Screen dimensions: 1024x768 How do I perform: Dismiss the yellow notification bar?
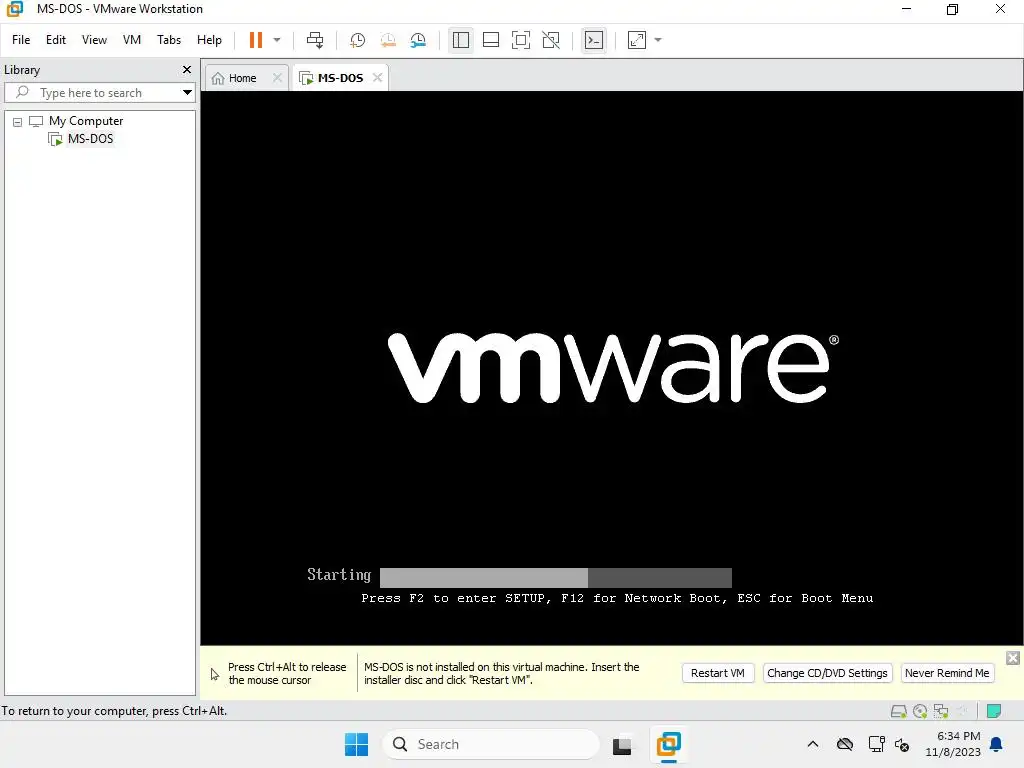[x=1013, y=658]
